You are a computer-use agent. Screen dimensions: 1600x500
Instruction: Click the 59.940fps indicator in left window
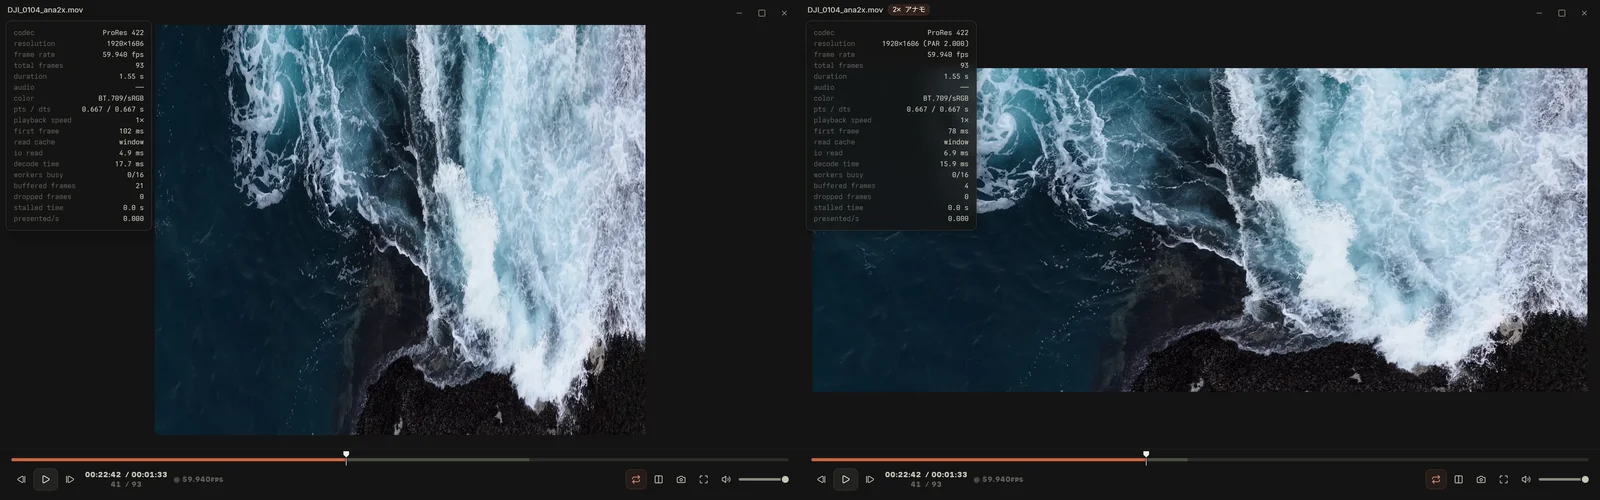(199, 480)
